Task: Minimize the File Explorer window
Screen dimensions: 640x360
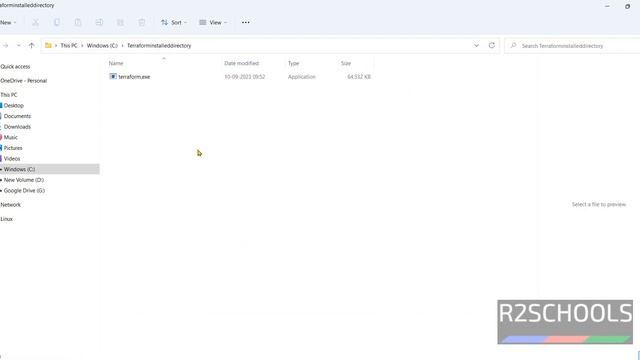Action: tap(607, 6)
